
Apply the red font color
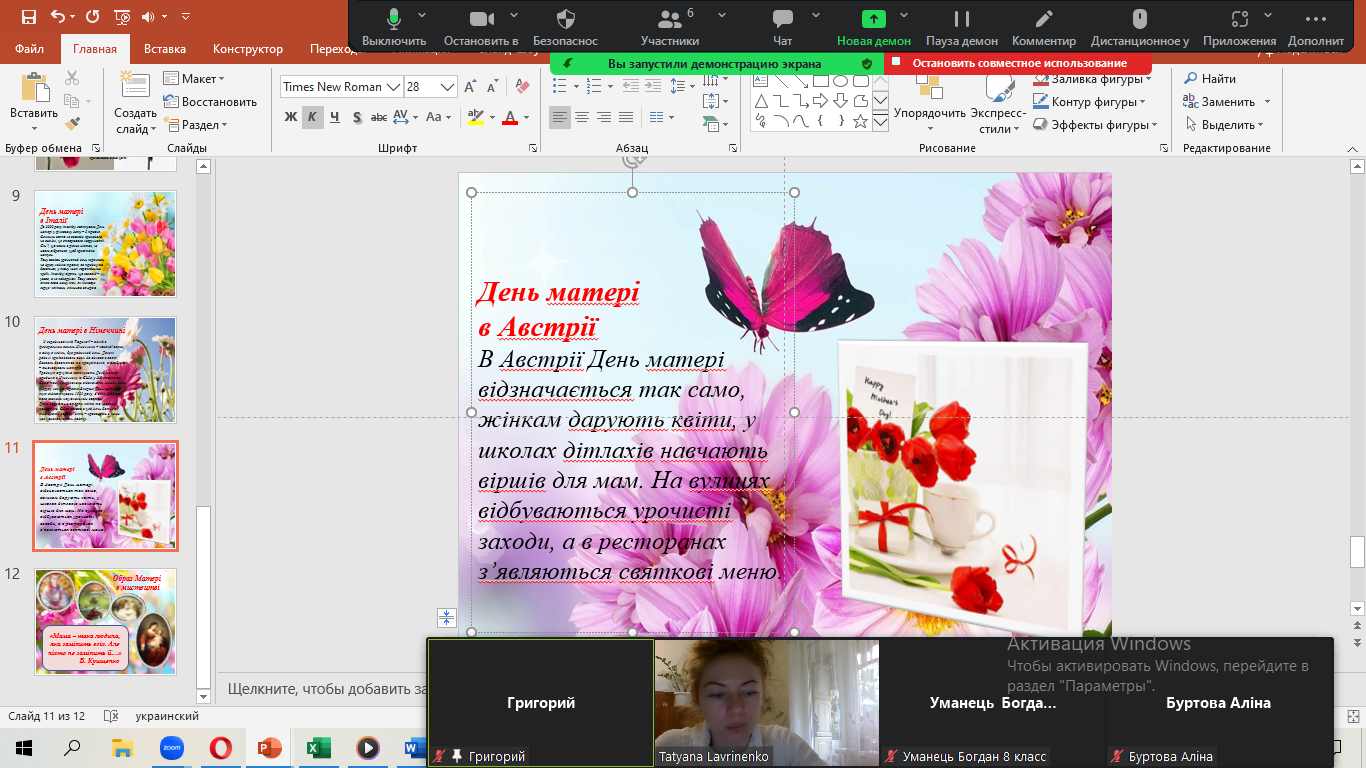509,117
